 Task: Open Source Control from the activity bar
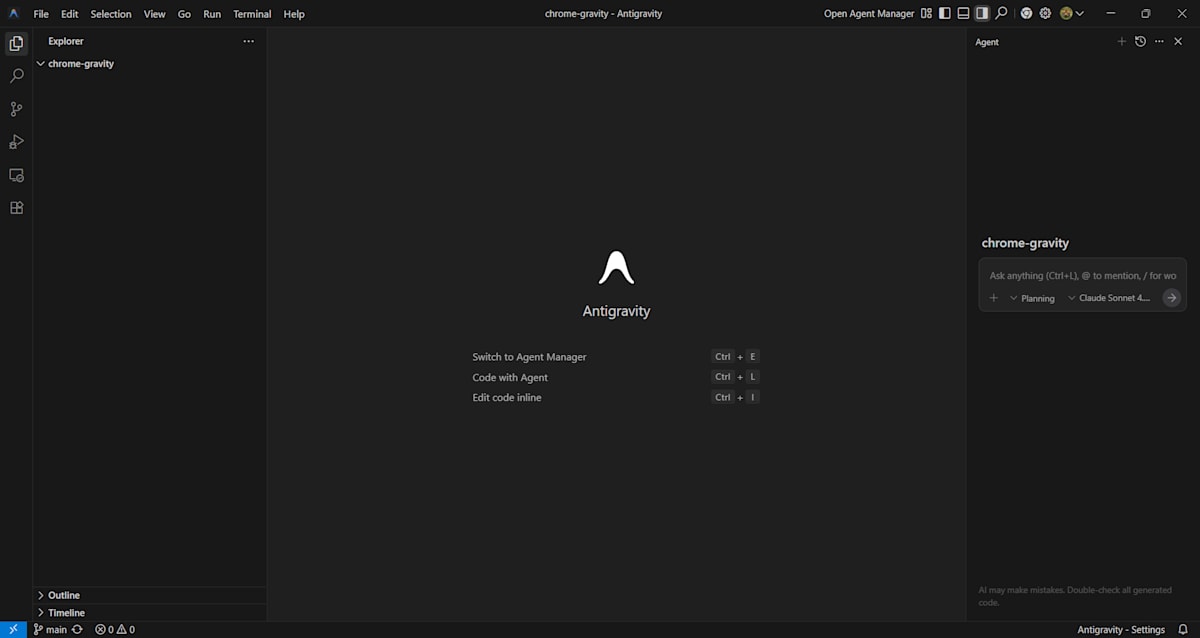[16, 108]
